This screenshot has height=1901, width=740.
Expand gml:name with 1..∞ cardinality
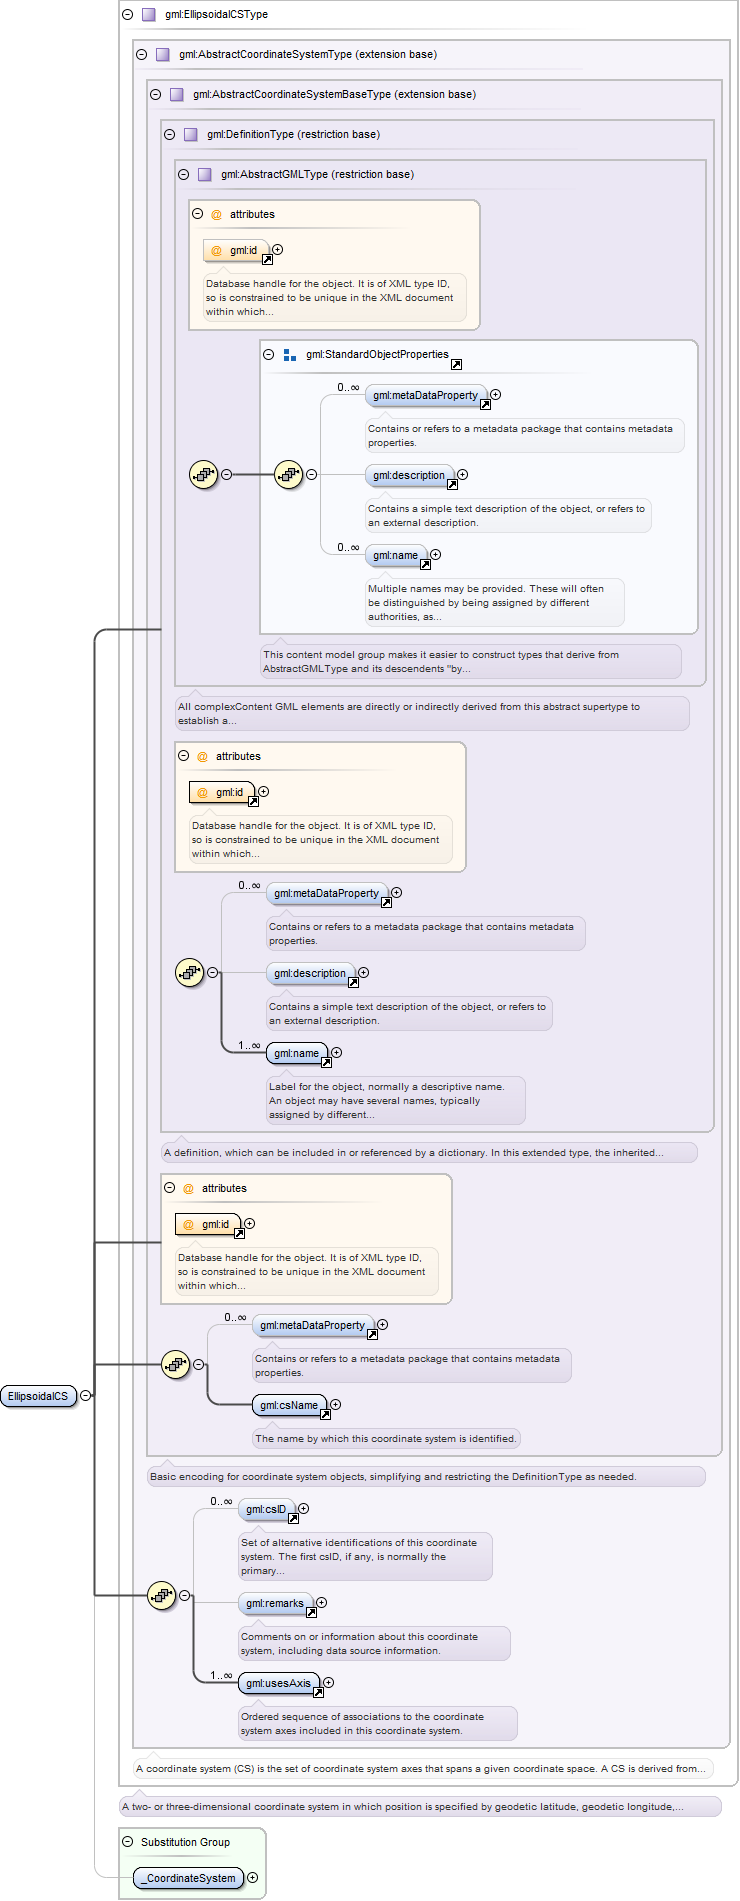336,1053
